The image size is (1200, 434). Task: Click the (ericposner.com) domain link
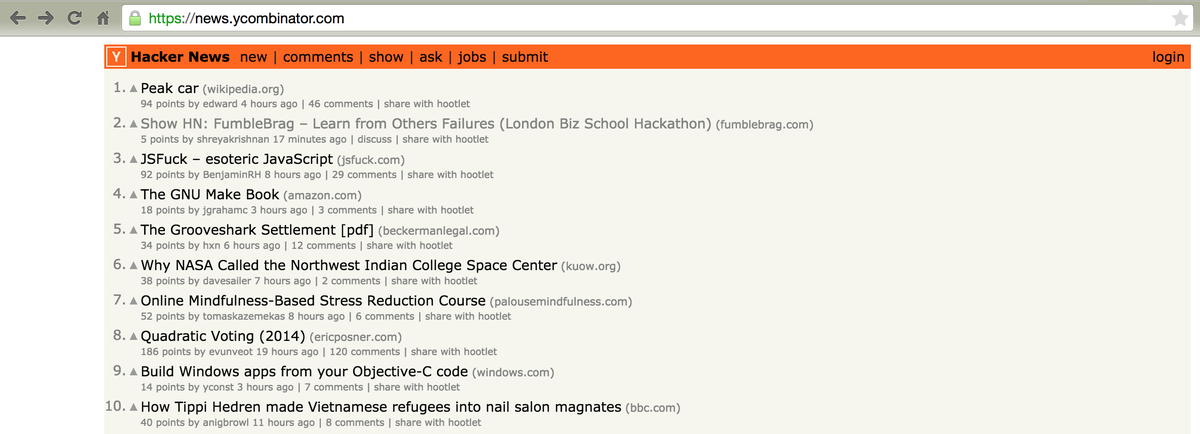tap(356, 337)
